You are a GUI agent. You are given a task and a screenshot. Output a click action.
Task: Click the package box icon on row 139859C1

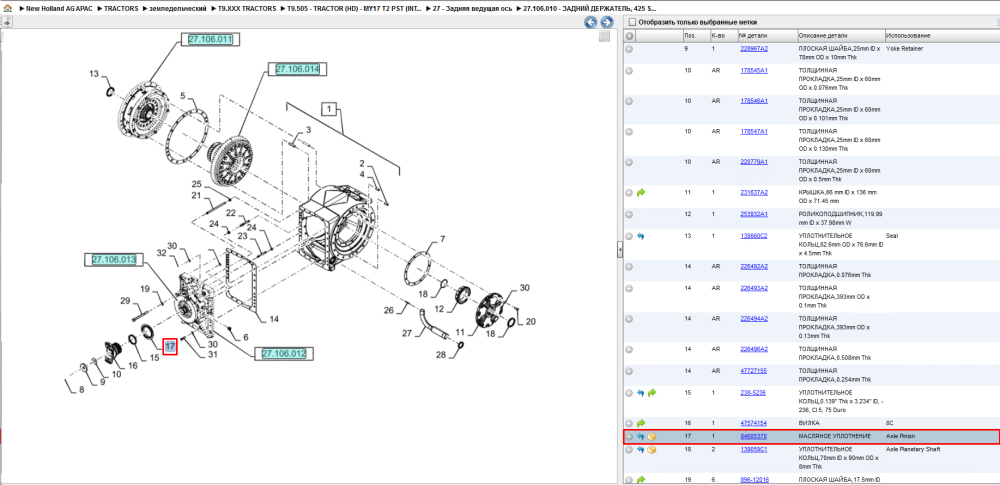[x=652, y=450]
